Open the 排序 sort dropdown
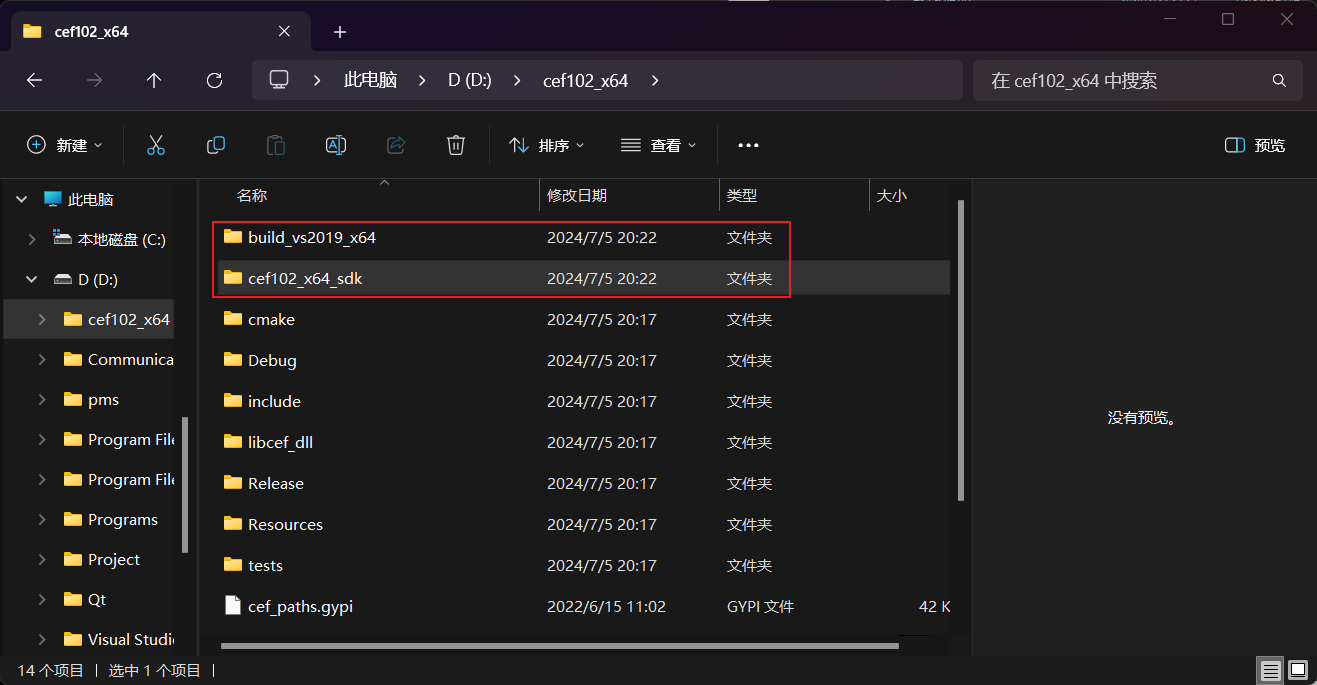The width and height of the screenshot is (1317, 685). coord(546,144)
